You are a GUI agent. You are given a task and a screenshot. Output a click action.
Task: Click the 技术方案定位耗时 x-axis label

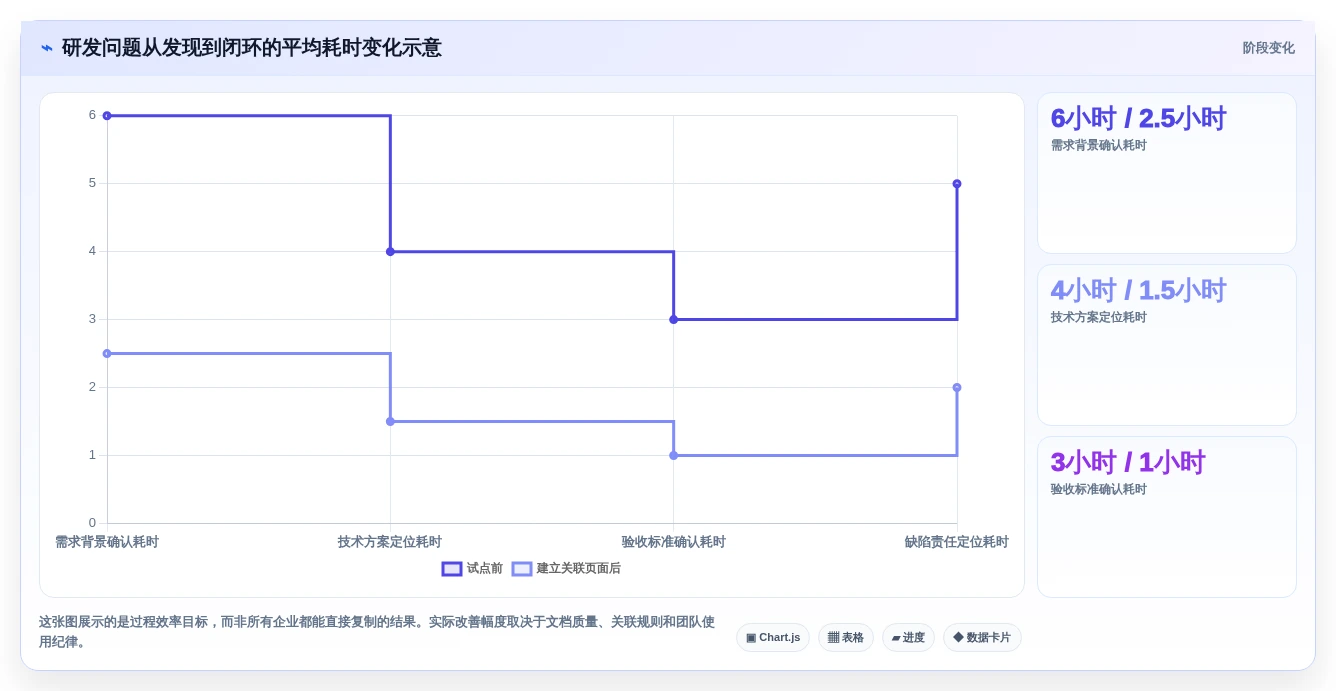(x=390, y=542)
